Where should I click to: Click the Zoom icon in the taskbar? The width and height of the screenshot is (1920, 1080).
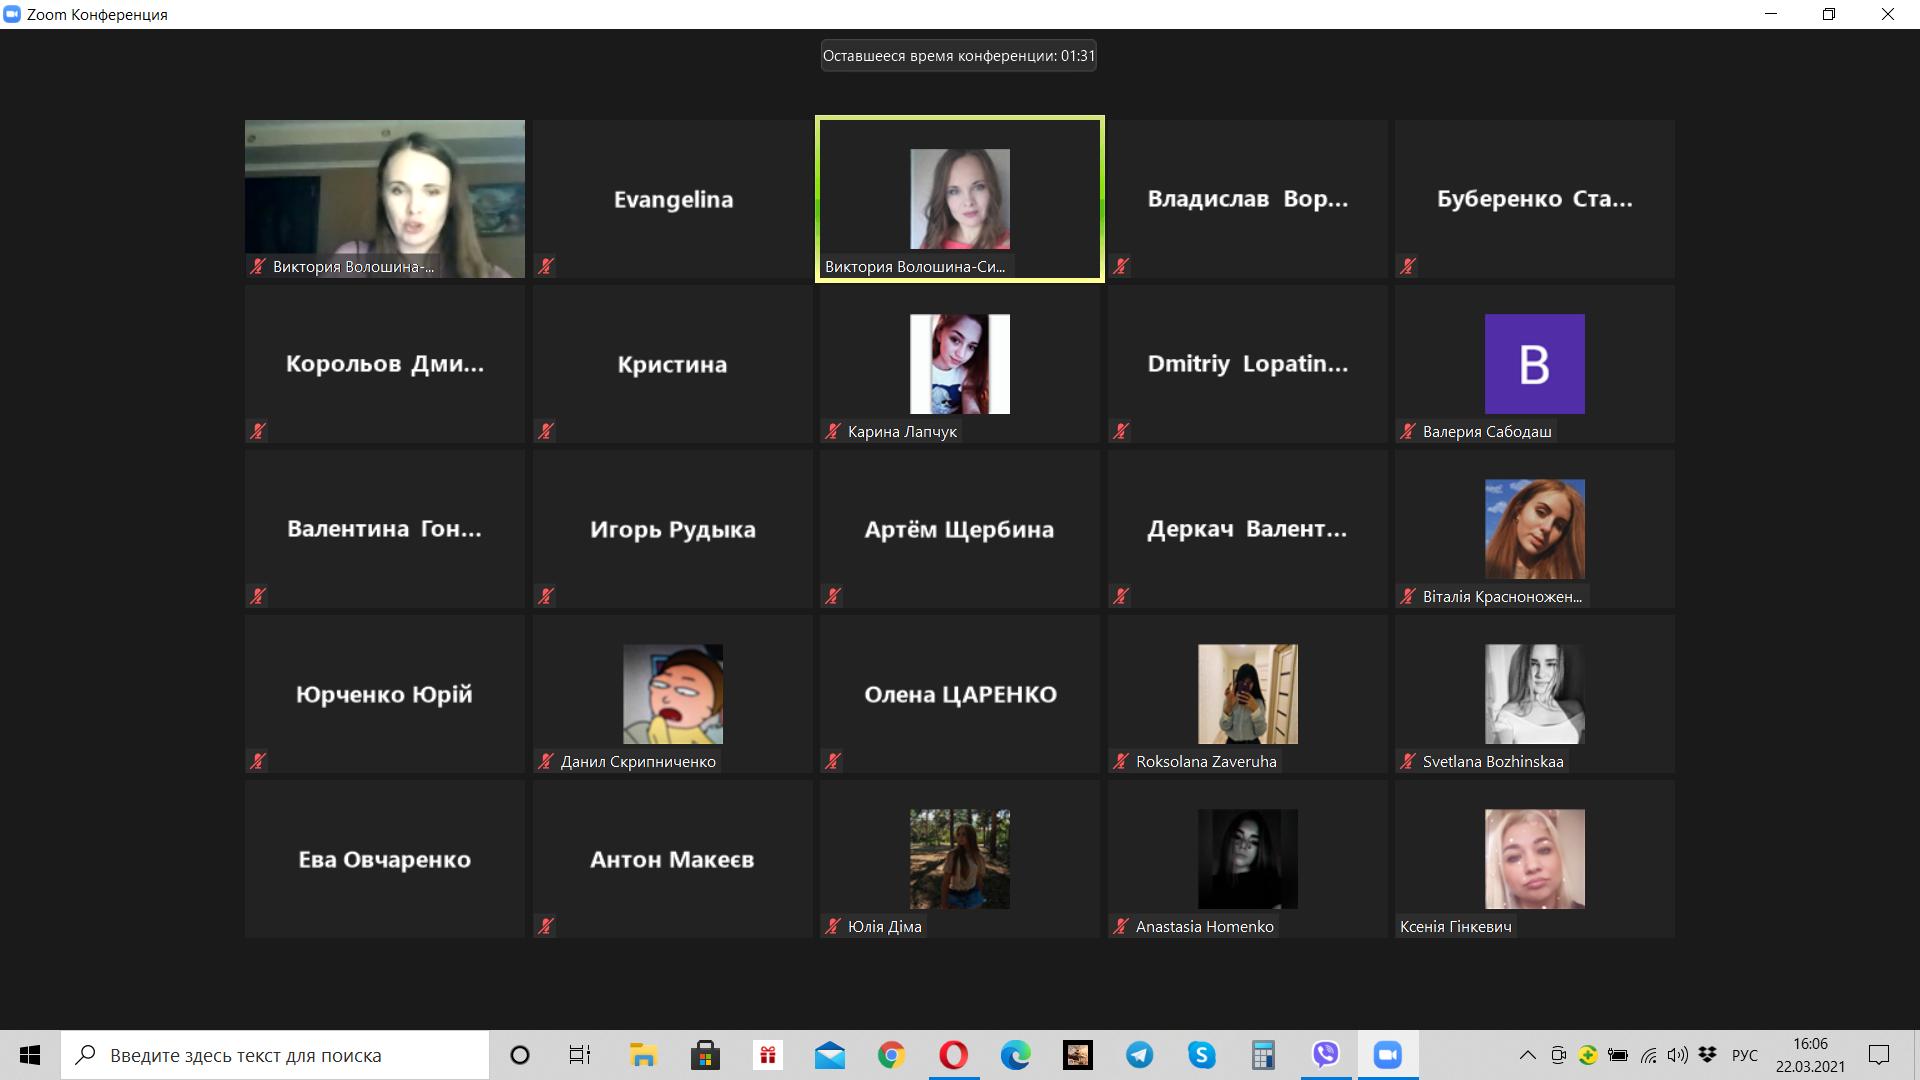point(1387,1055)
